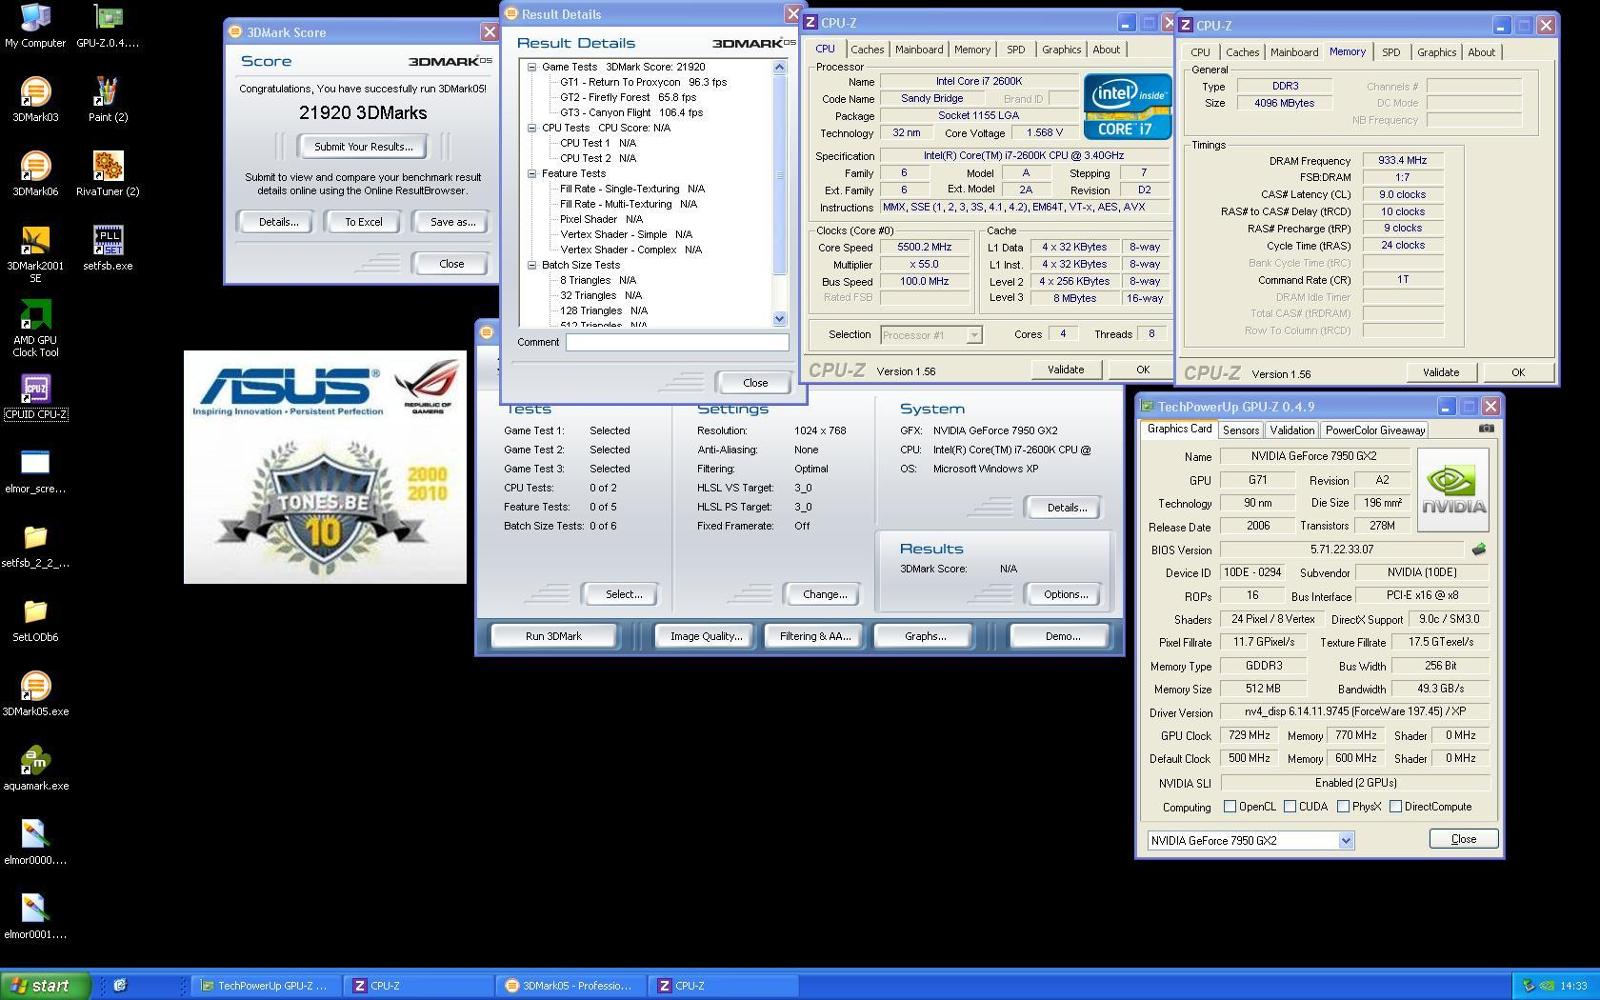Open Image Quality button
The image size is (1600, 1000).
(706, 636)
